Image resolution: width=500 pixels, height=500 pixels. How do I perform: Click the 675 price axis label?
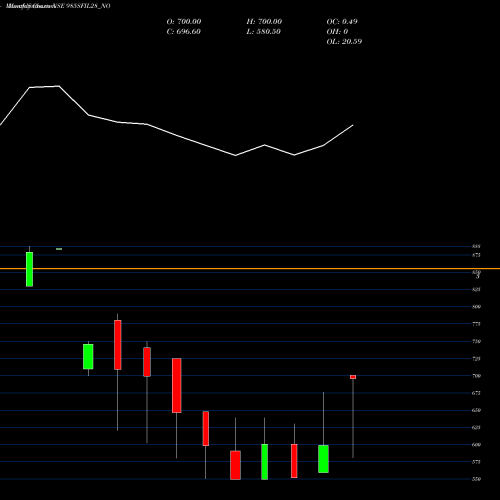tap(476, 393)
